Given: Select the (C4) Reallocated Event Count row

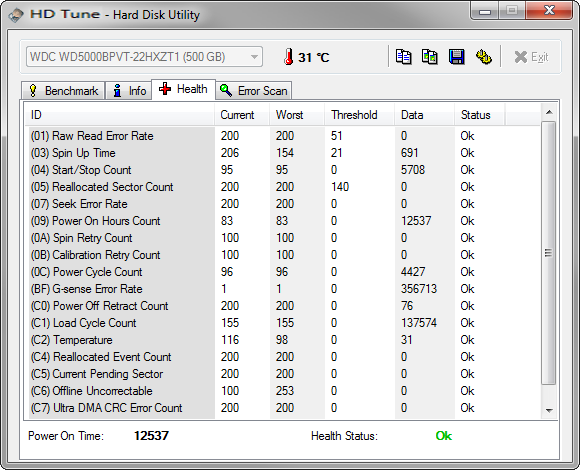Looking at the screenshot, I should pos(283,357).
